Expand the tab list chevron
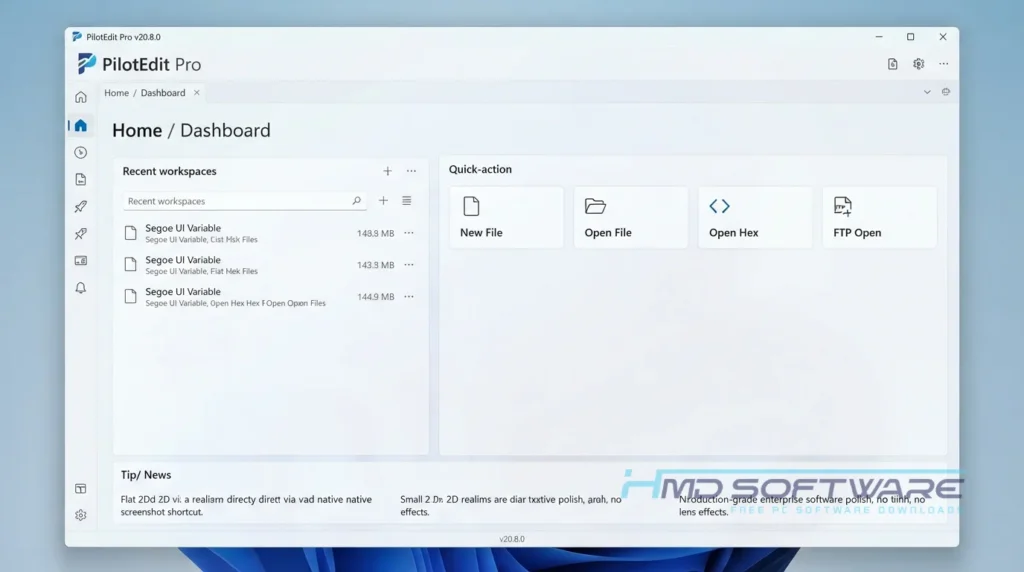The width and height of the screenshot is (1024, 572). (927, 92)
